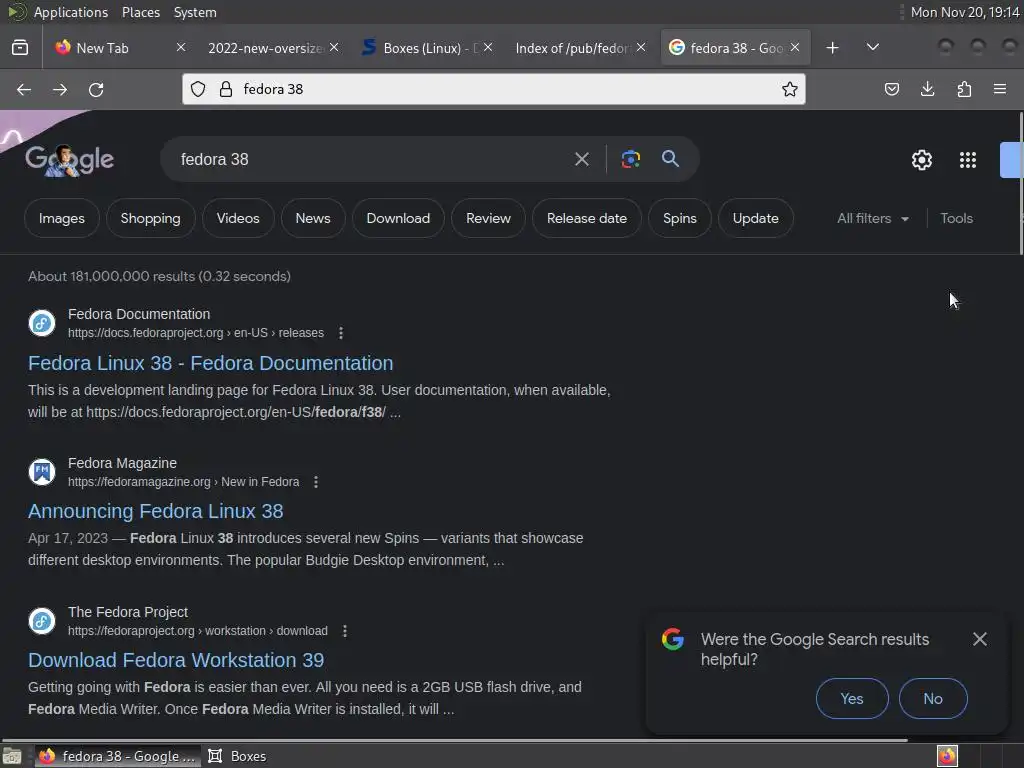Open the Places menu
Screen dimensions: 1024x768
(x=140, y=12)
